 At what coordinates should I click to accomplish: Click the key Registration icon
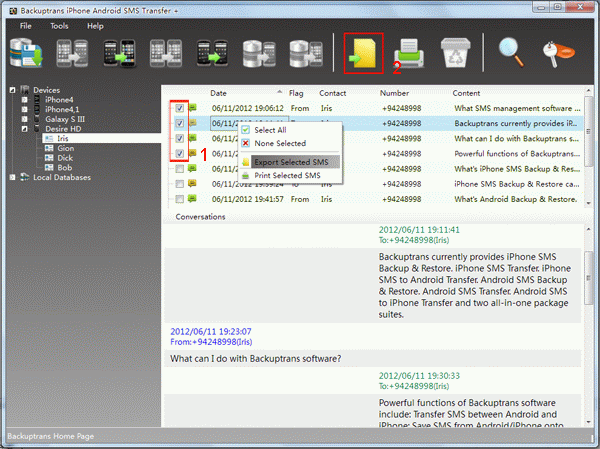tap(558, 55)
